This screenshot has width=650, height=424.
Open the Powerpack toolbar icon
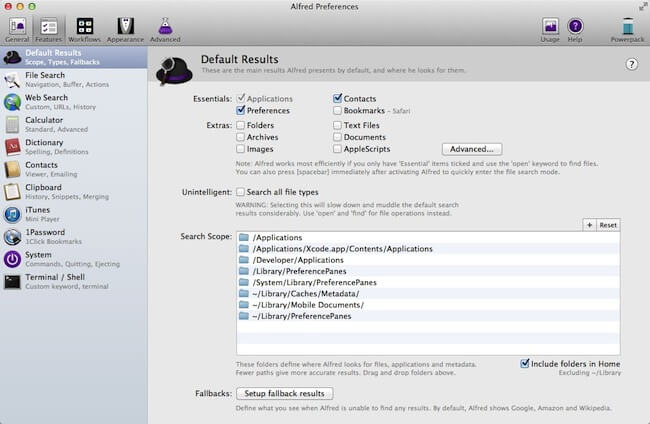click(x=628, y=26)
